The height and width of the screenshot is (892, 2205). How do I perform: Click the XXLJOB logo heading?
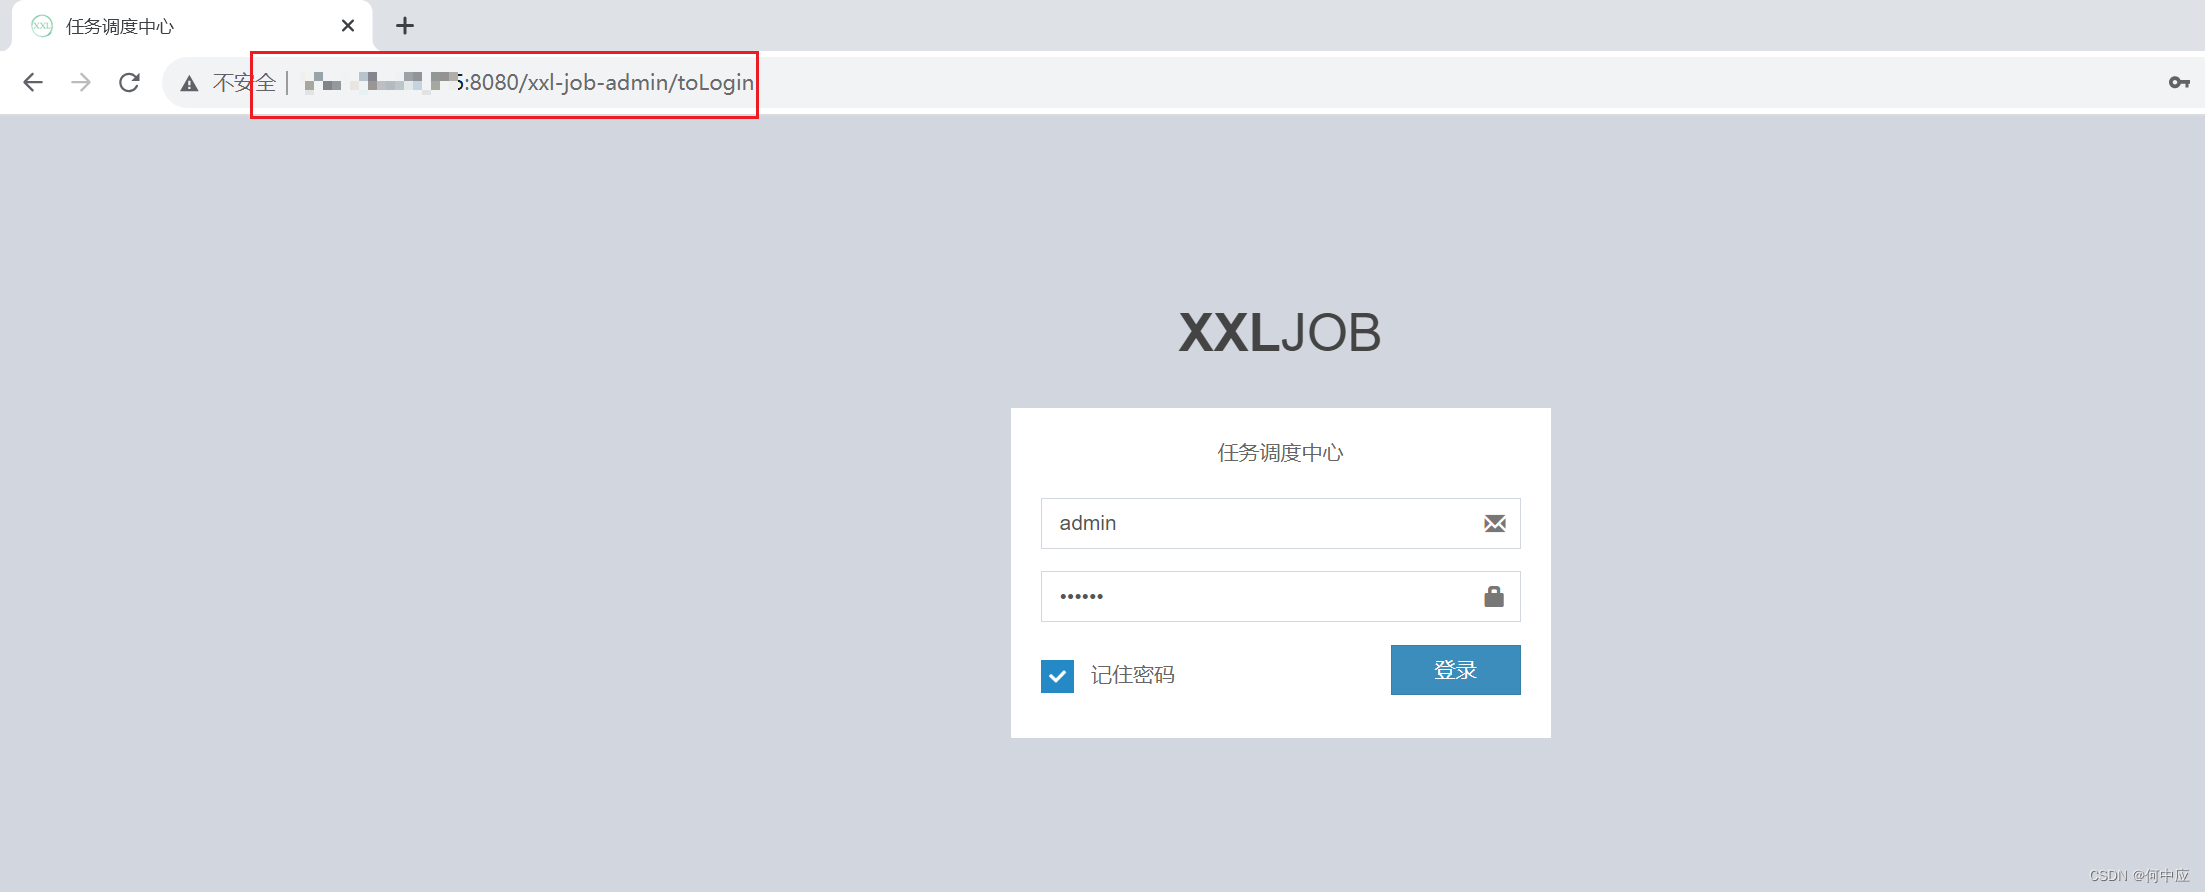(1280, 333)
